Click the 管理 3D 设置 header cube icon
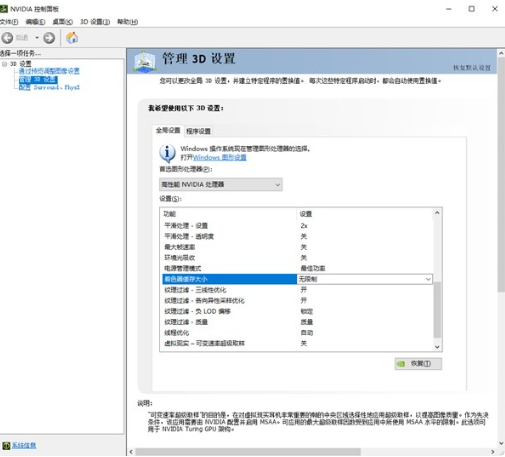 click(x=145, y=61)
